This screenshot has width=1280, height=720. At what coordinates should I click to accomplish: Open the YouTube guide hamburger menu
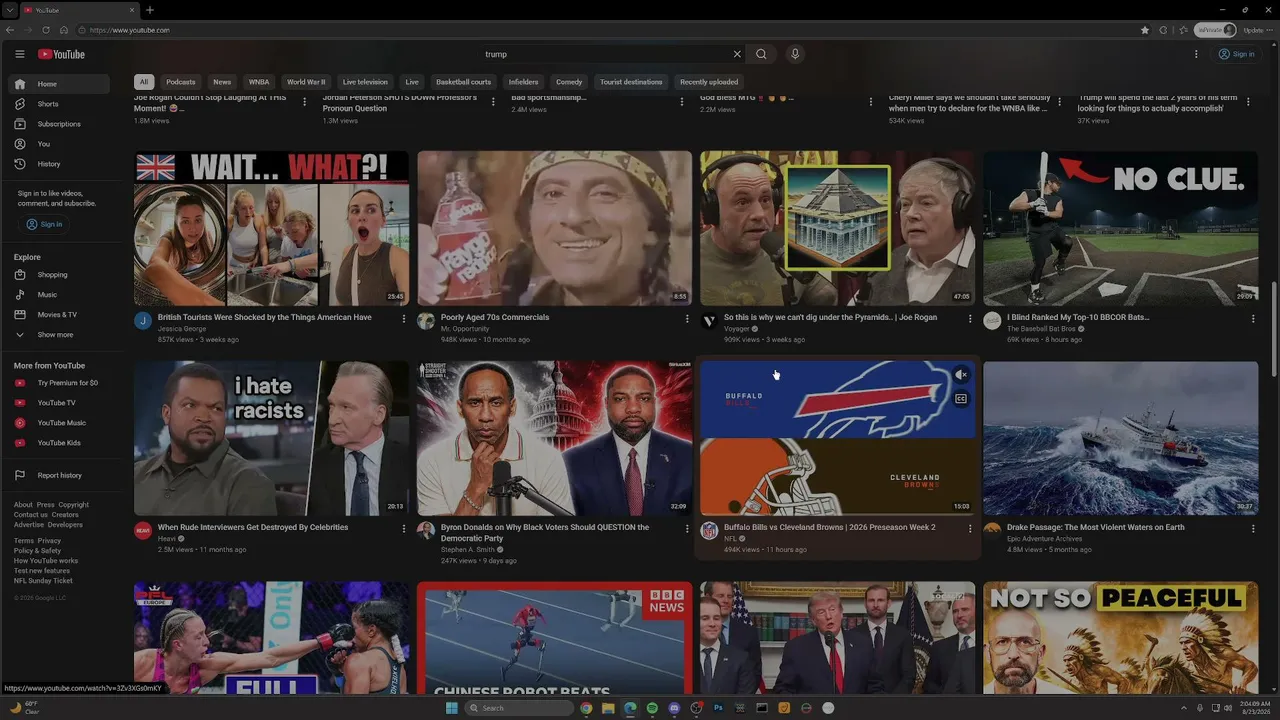point(20,54)
